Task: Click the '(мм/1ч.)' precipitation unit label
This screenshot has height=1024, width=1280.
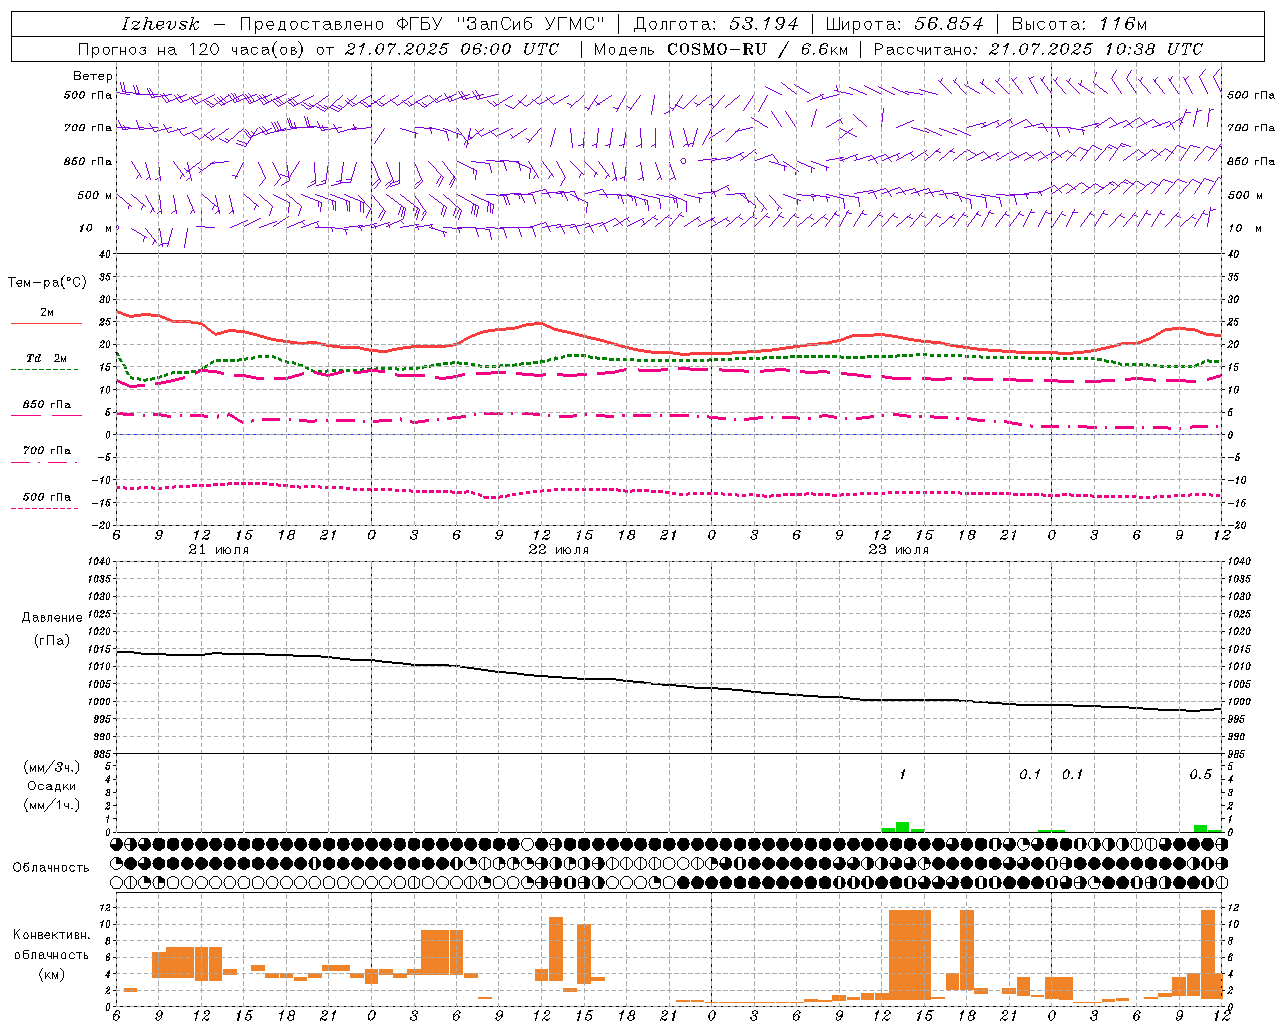Action: pyautogui.click(x=52, y=805)
